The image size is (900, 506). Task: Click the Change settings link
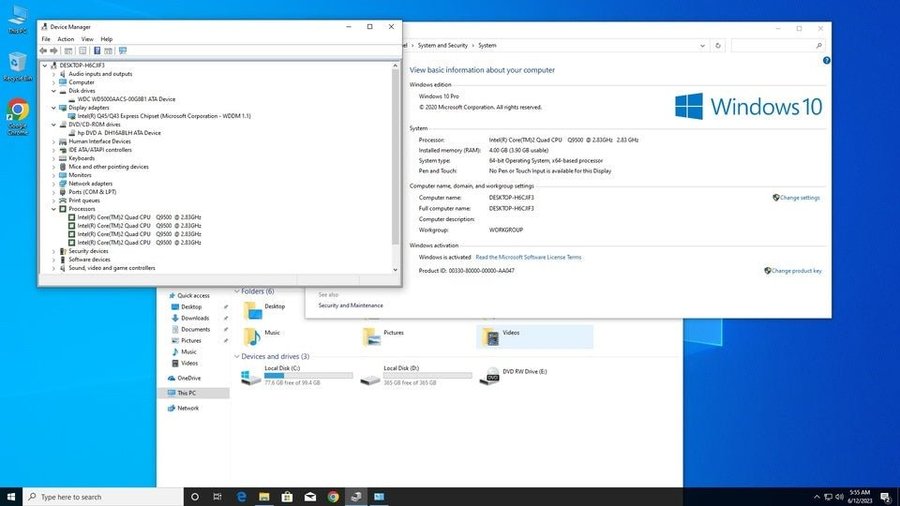click(x=799, y=198)
